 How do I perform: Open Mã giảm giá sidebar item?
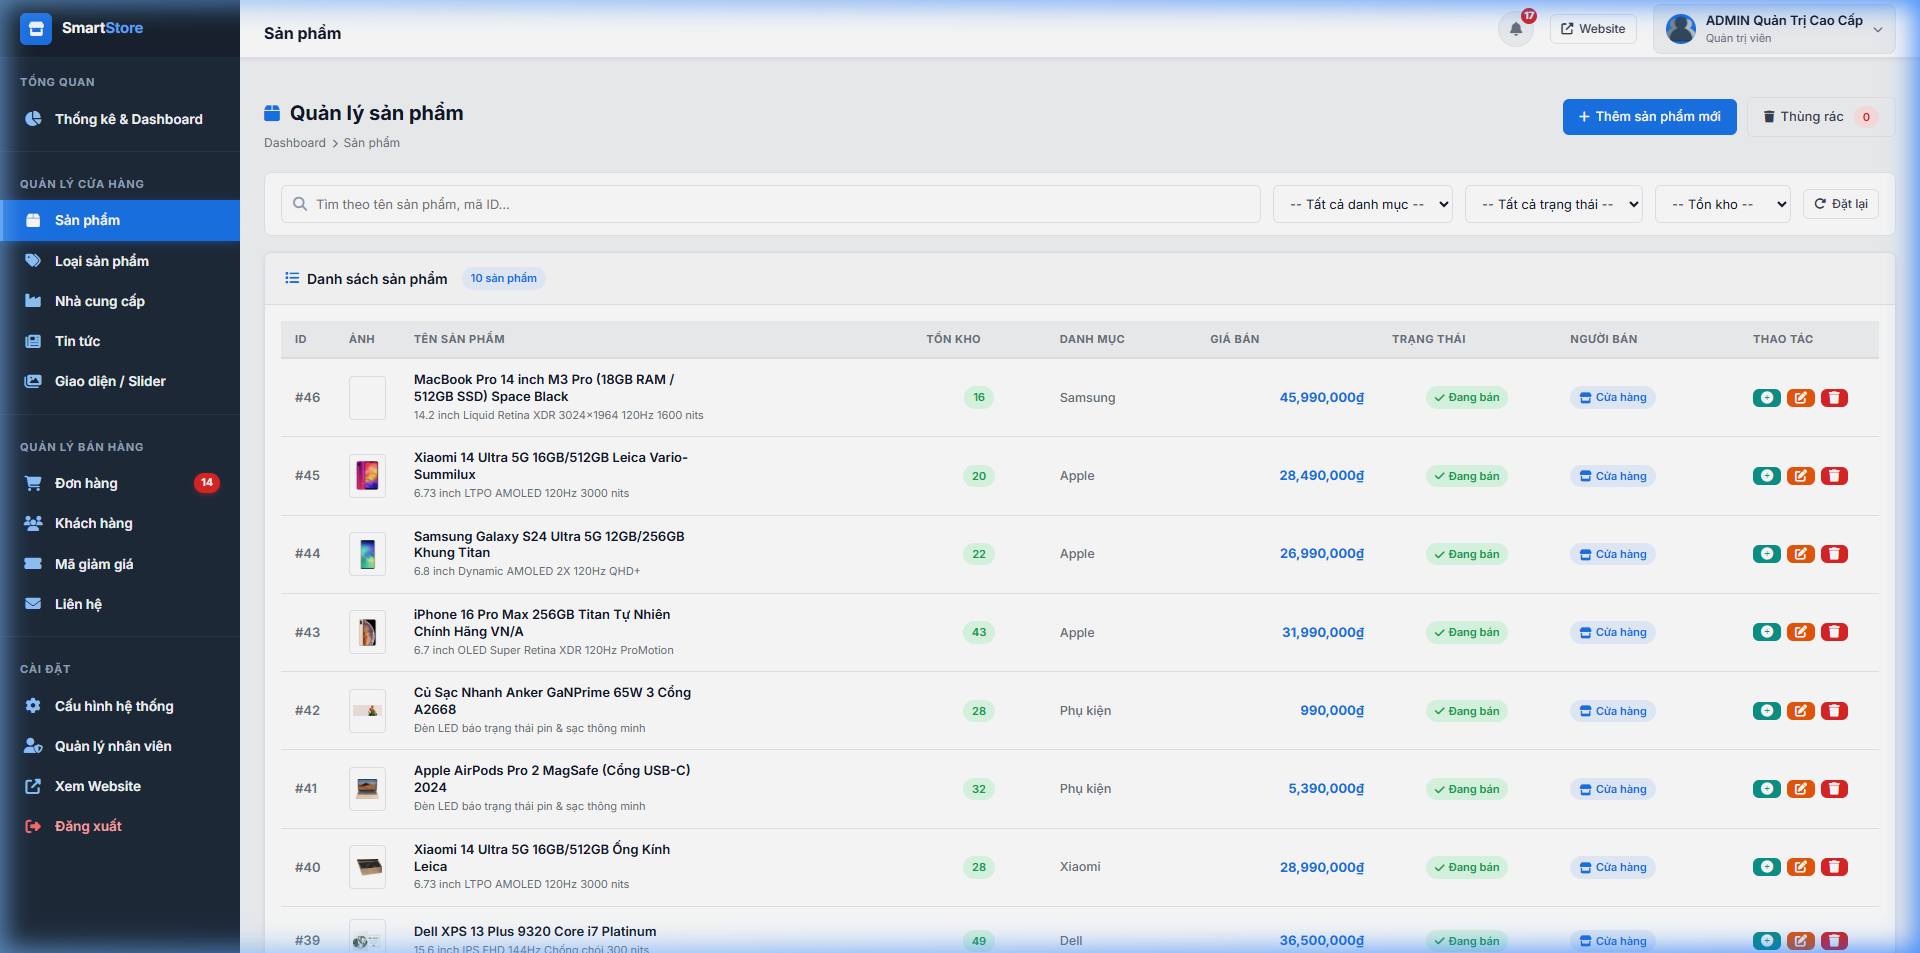(x=120, y=564)
